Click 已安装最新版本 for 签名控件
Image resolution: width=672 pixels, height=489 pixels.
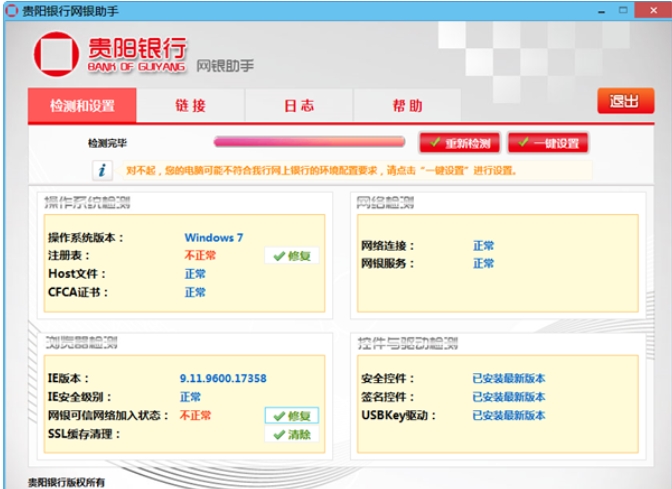[x=509, y=397]
